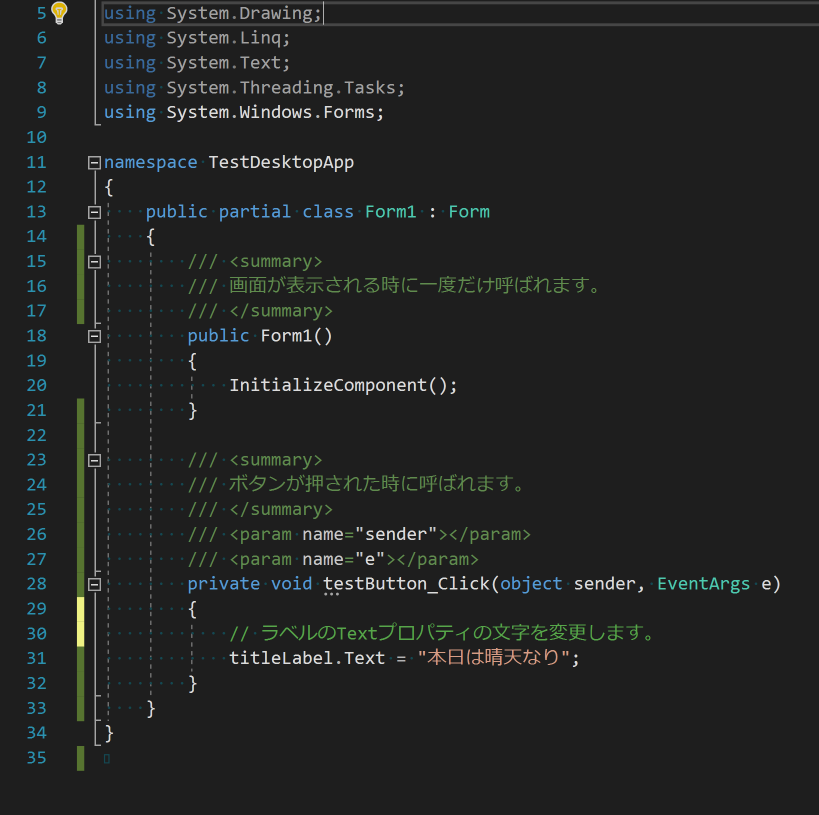Screen dimensions: 819x815
Task: Click 'System.Threading.Tasks' on line 8
Action: [x=280, y=88]
